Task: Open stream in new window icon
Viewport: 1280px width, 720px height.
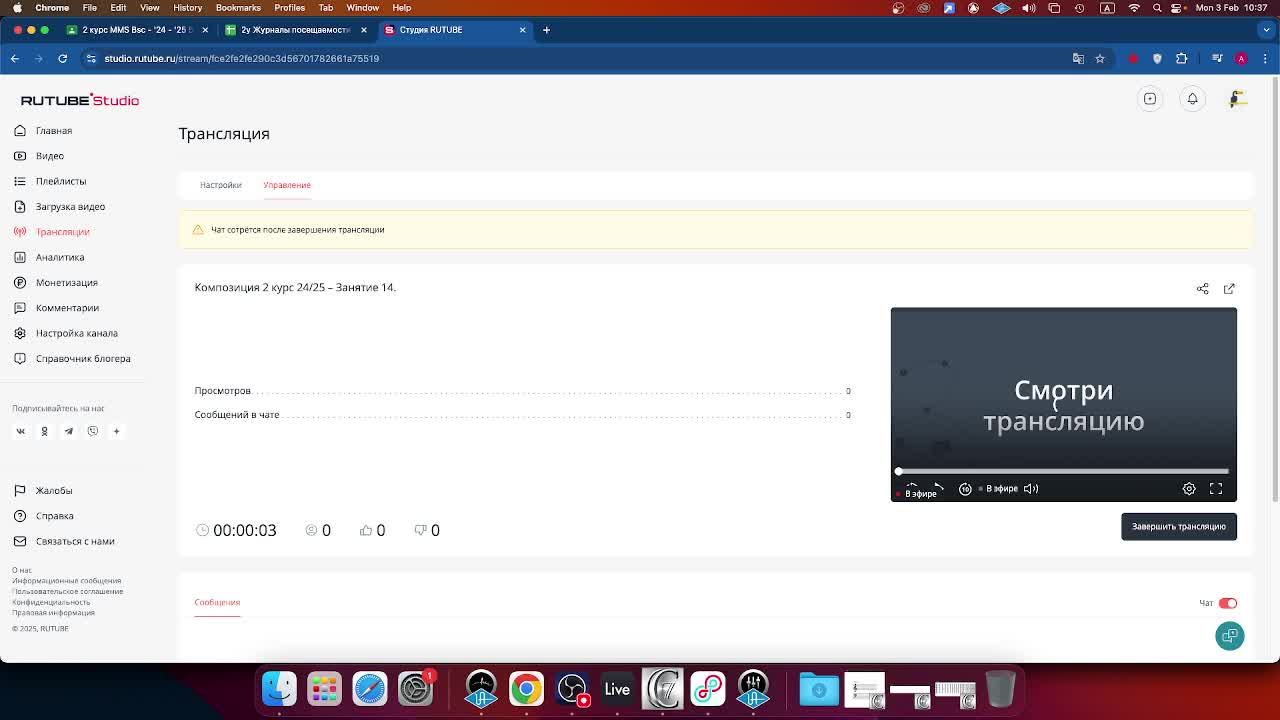Action: click(1229, 289)
